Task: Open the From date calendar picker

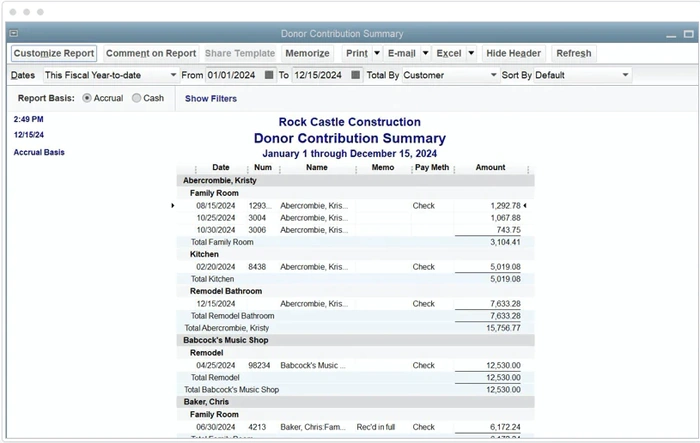Action: pyautogui.click(x=269, y=75)
